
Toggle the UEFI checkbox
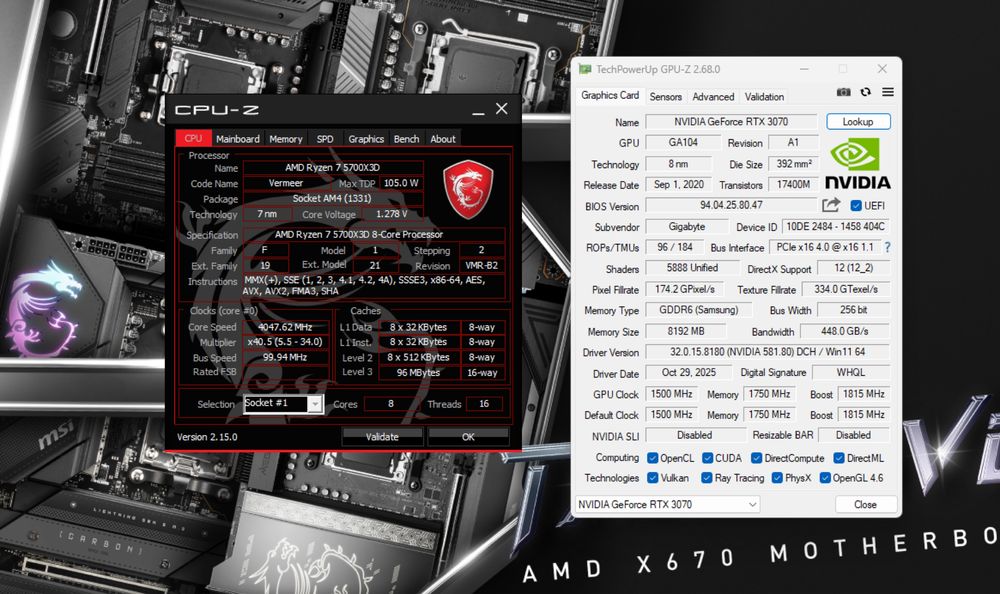(856, 205)
